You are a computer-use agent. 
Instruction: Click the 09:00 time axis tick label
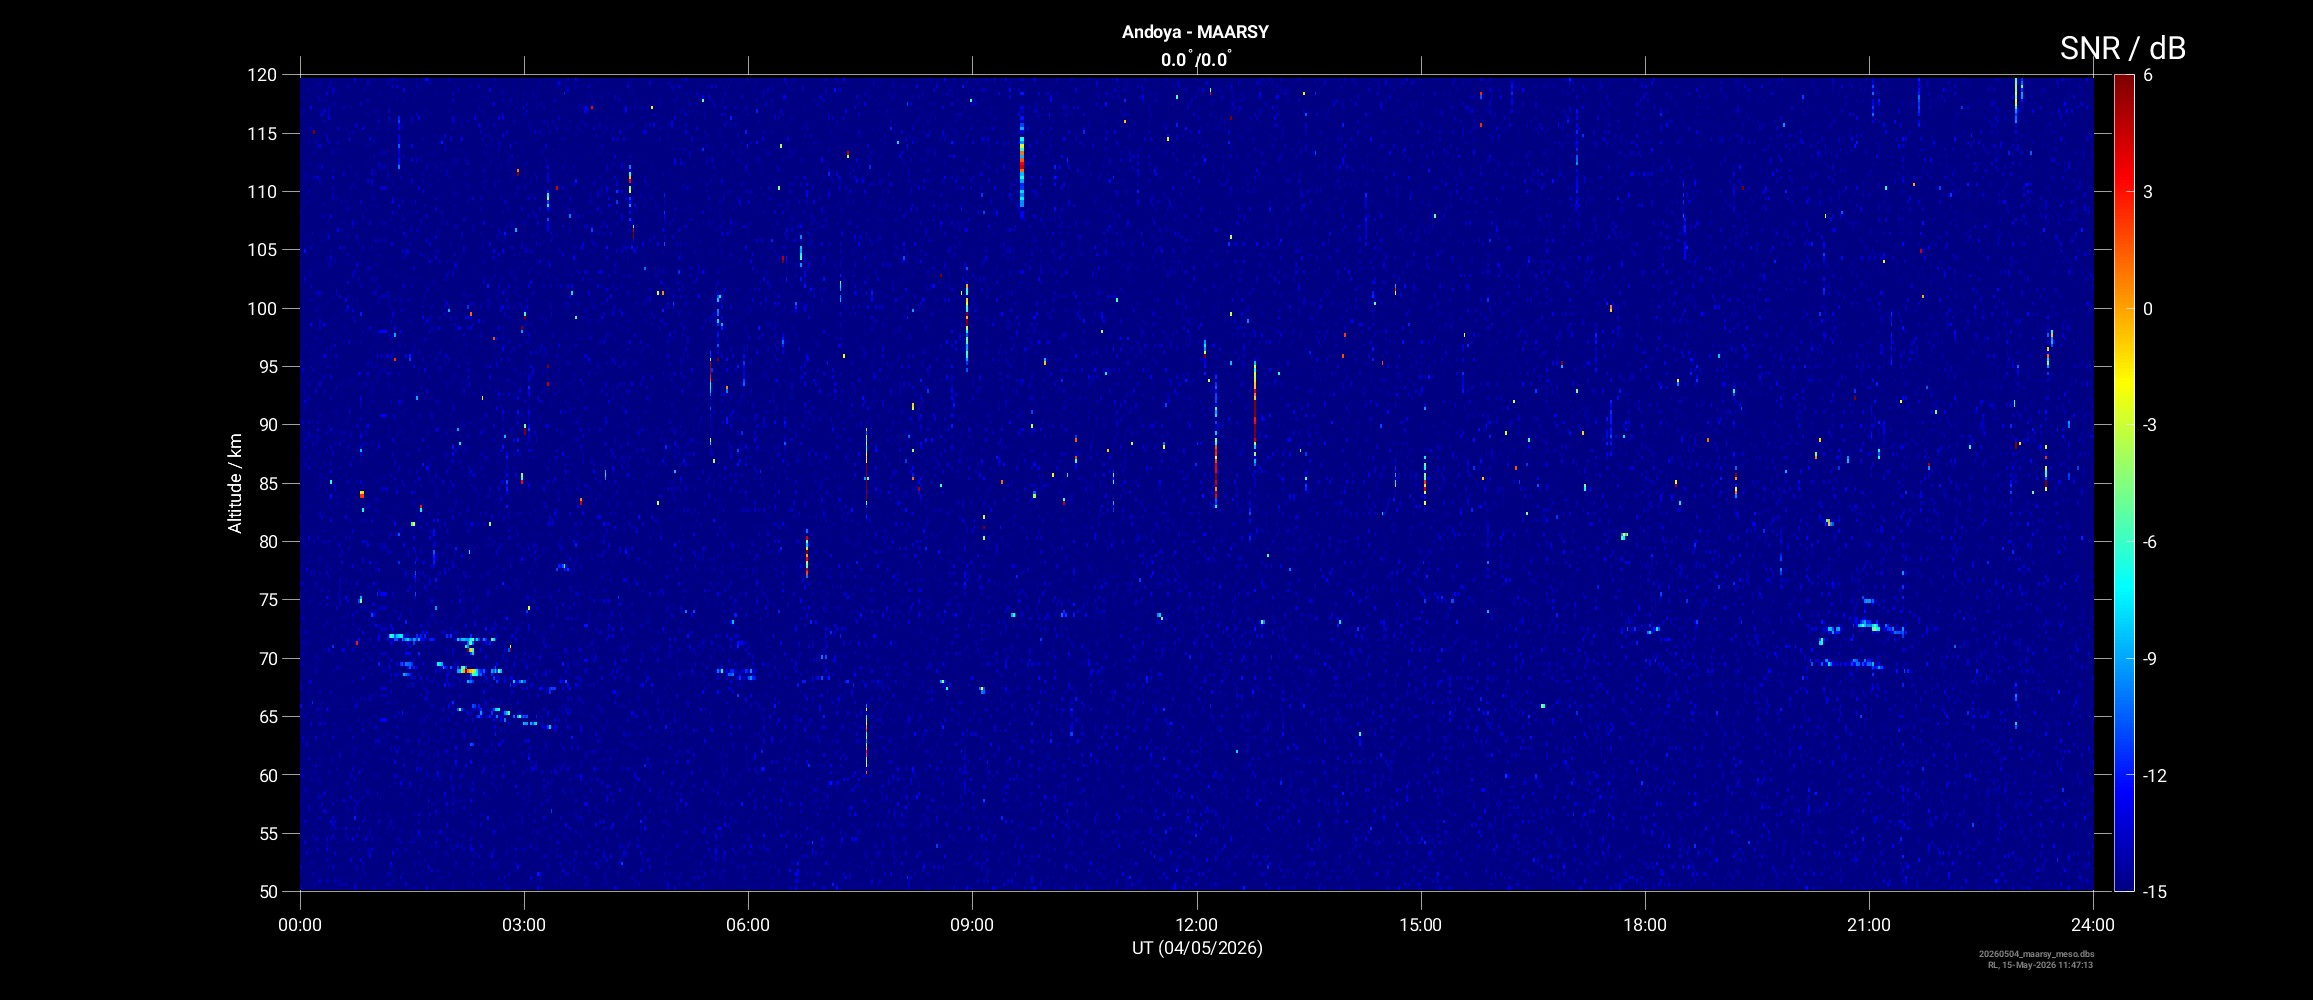click(x=972, y=925)
